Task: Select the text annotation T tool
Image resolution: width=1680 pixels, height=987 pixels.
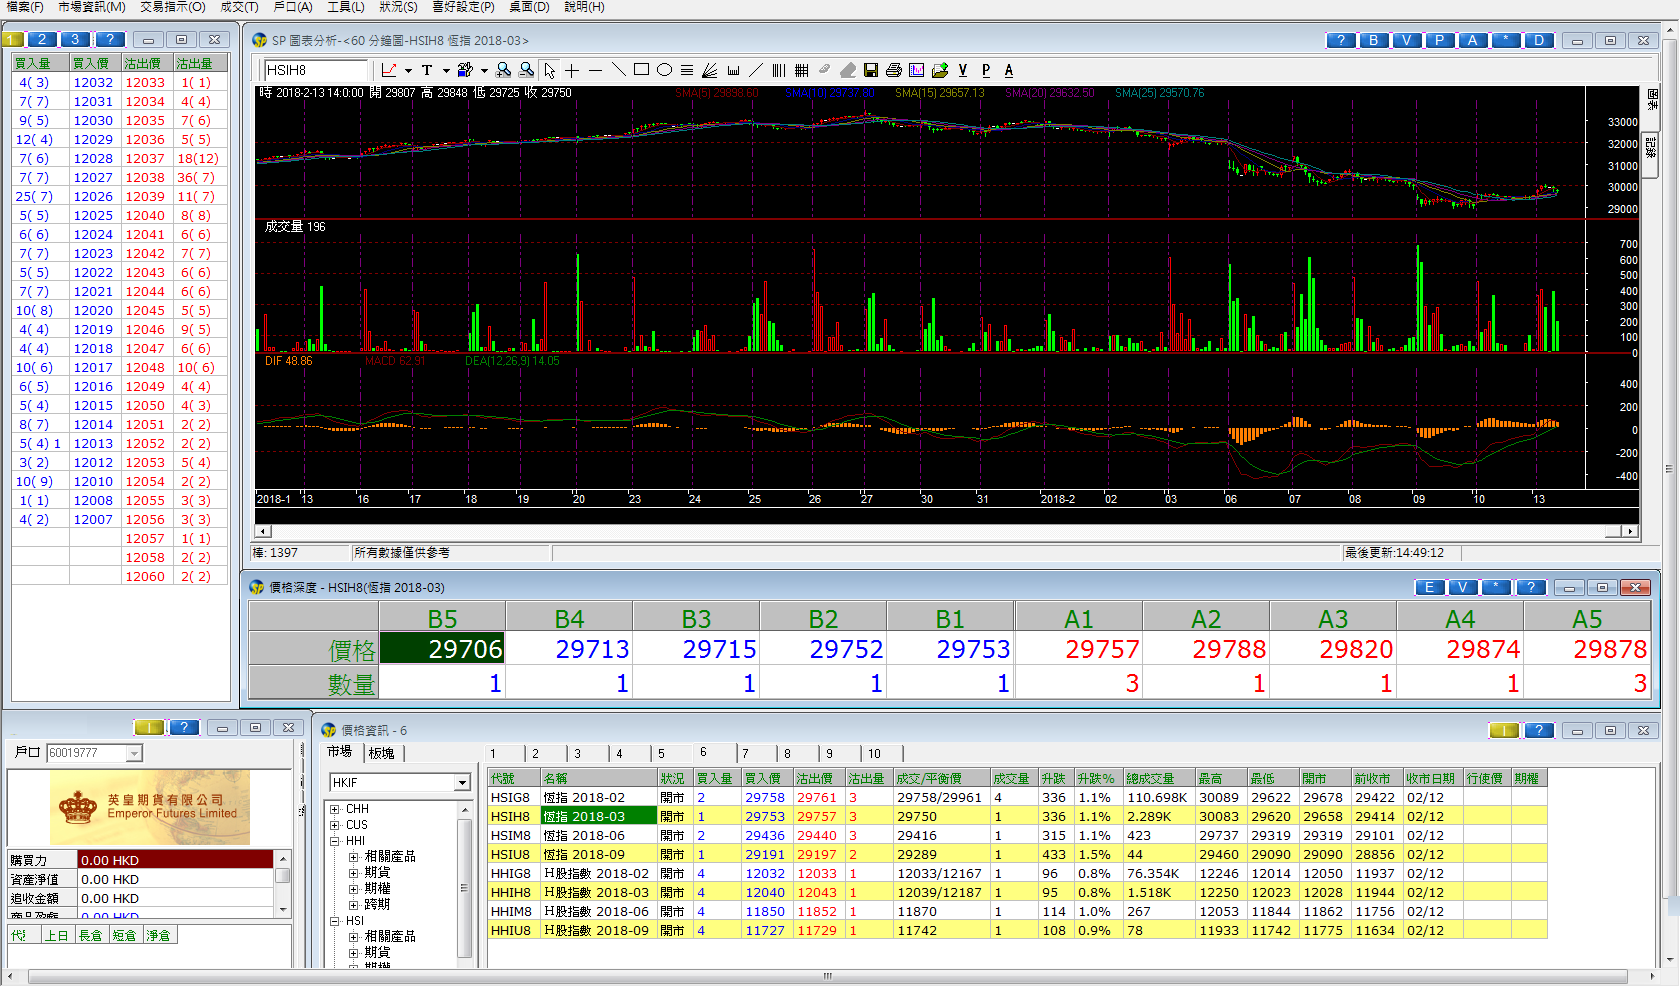Action: click(x=427, y=70)
